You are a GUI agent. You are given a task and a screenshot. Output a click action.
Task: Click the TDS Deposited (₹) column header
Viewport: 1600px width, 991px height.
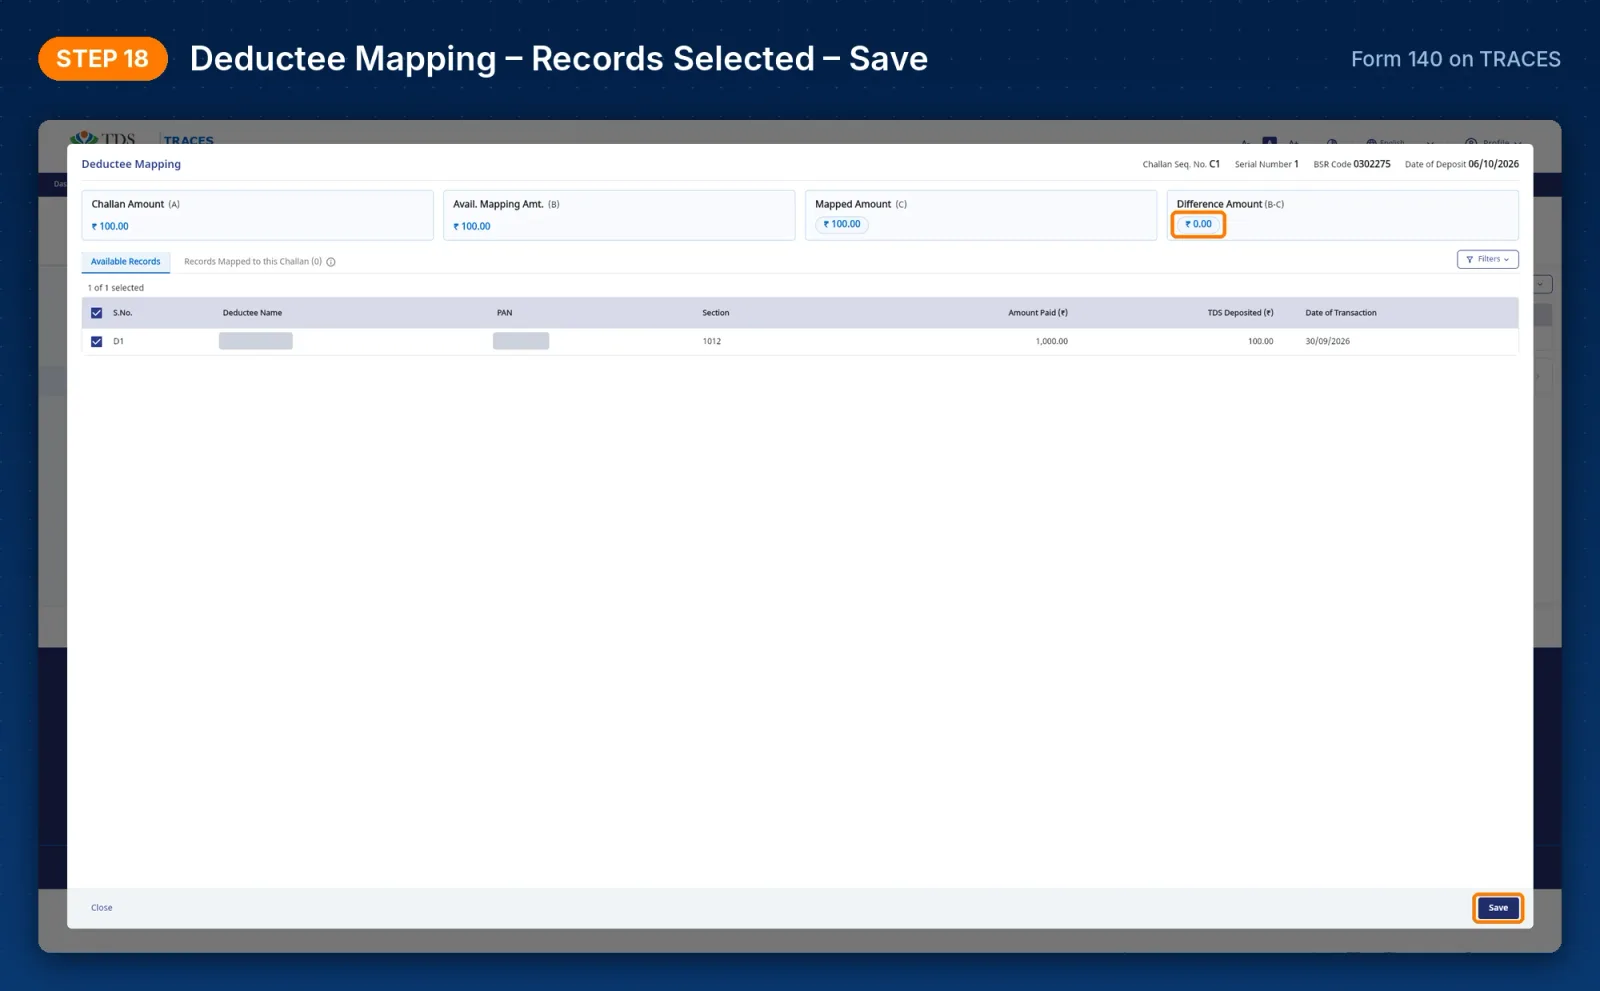[x=1240, y=313]
